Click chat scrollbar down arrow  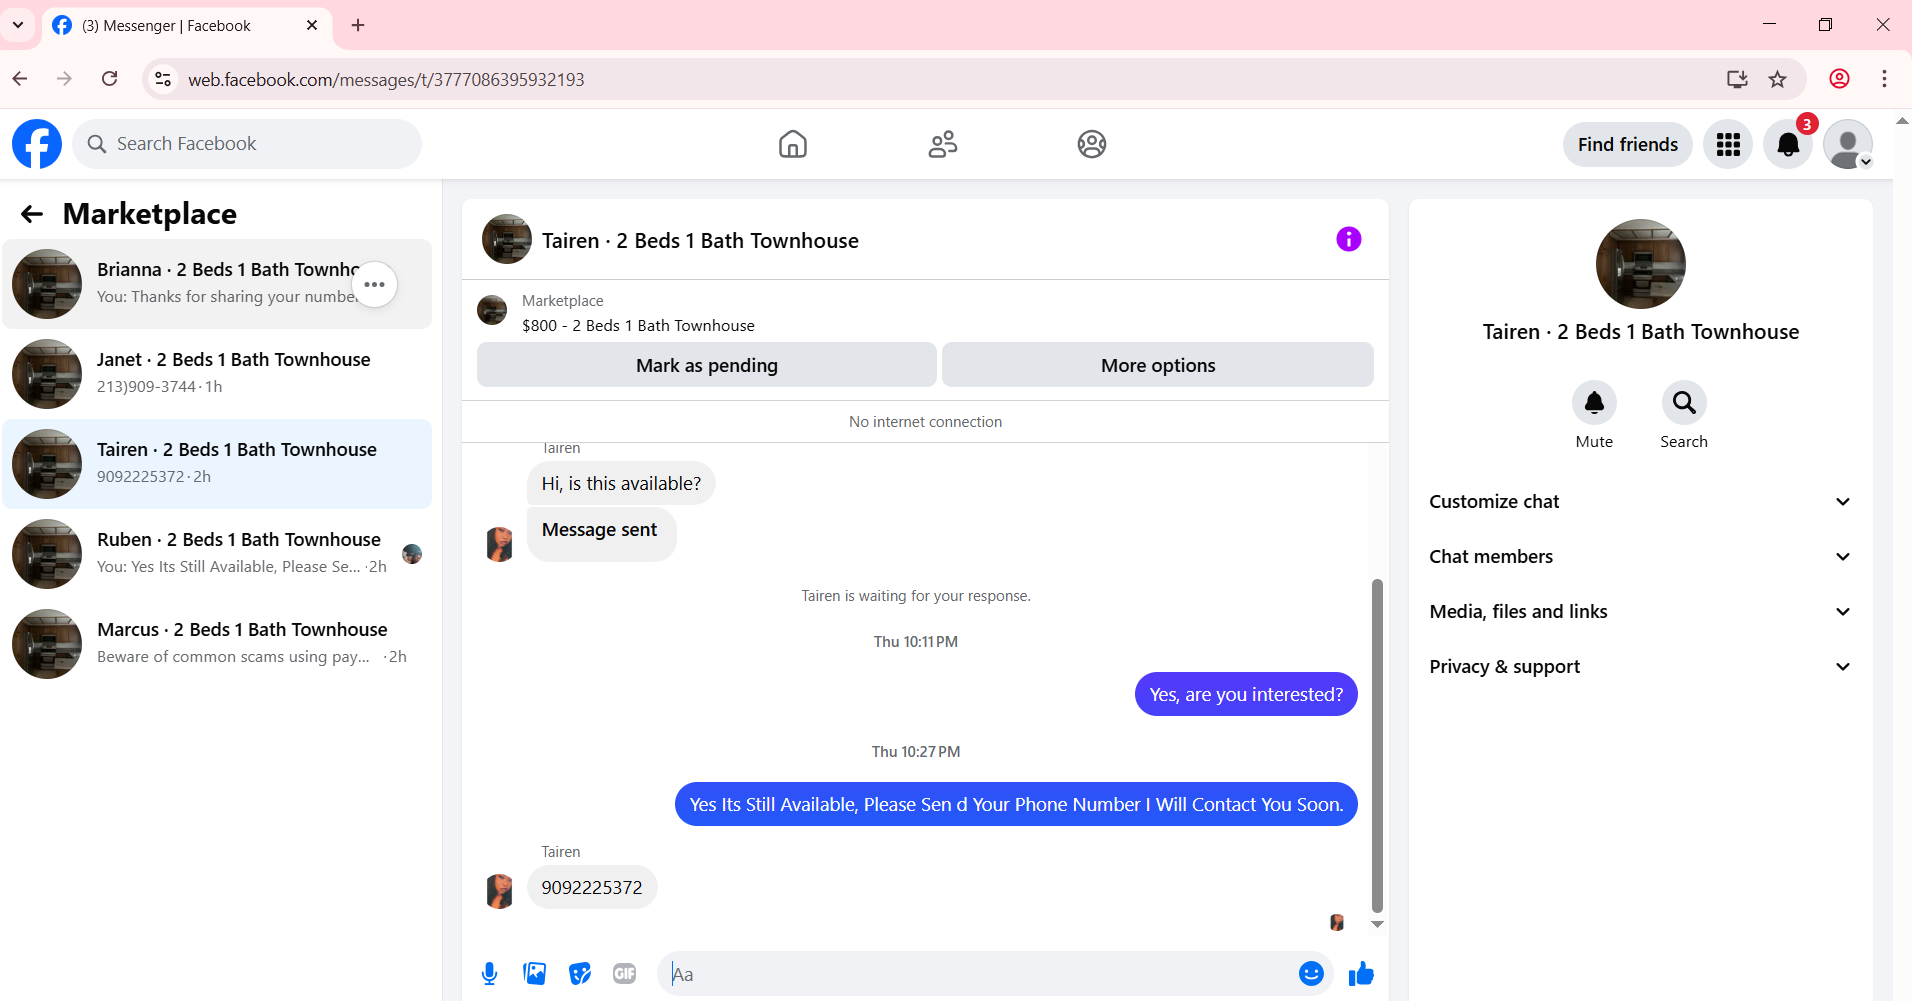point(1377,925)
